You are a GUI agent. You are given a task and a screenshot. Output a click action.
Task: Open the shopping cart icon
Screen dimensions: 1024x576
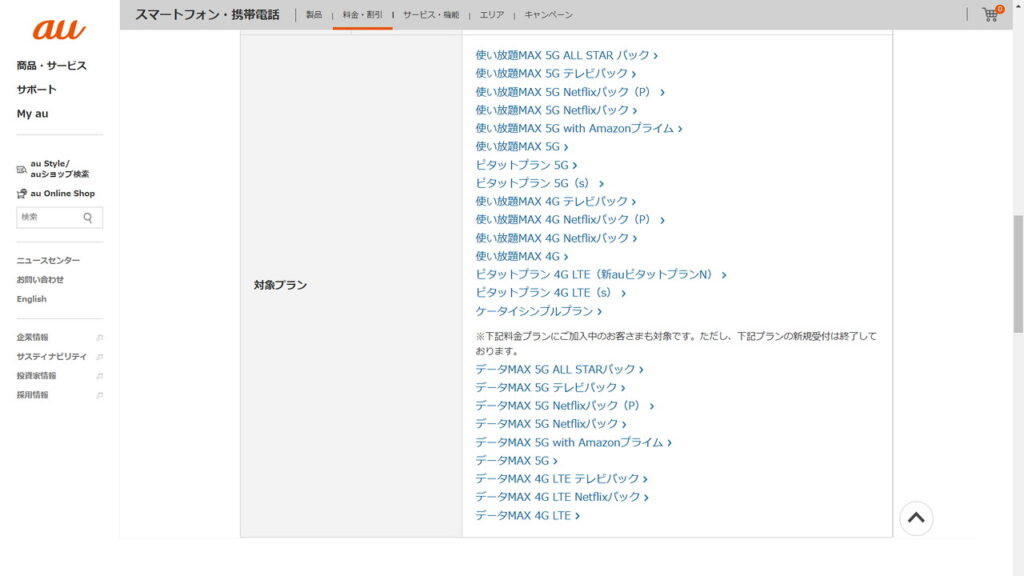click(x=991, y=14)
